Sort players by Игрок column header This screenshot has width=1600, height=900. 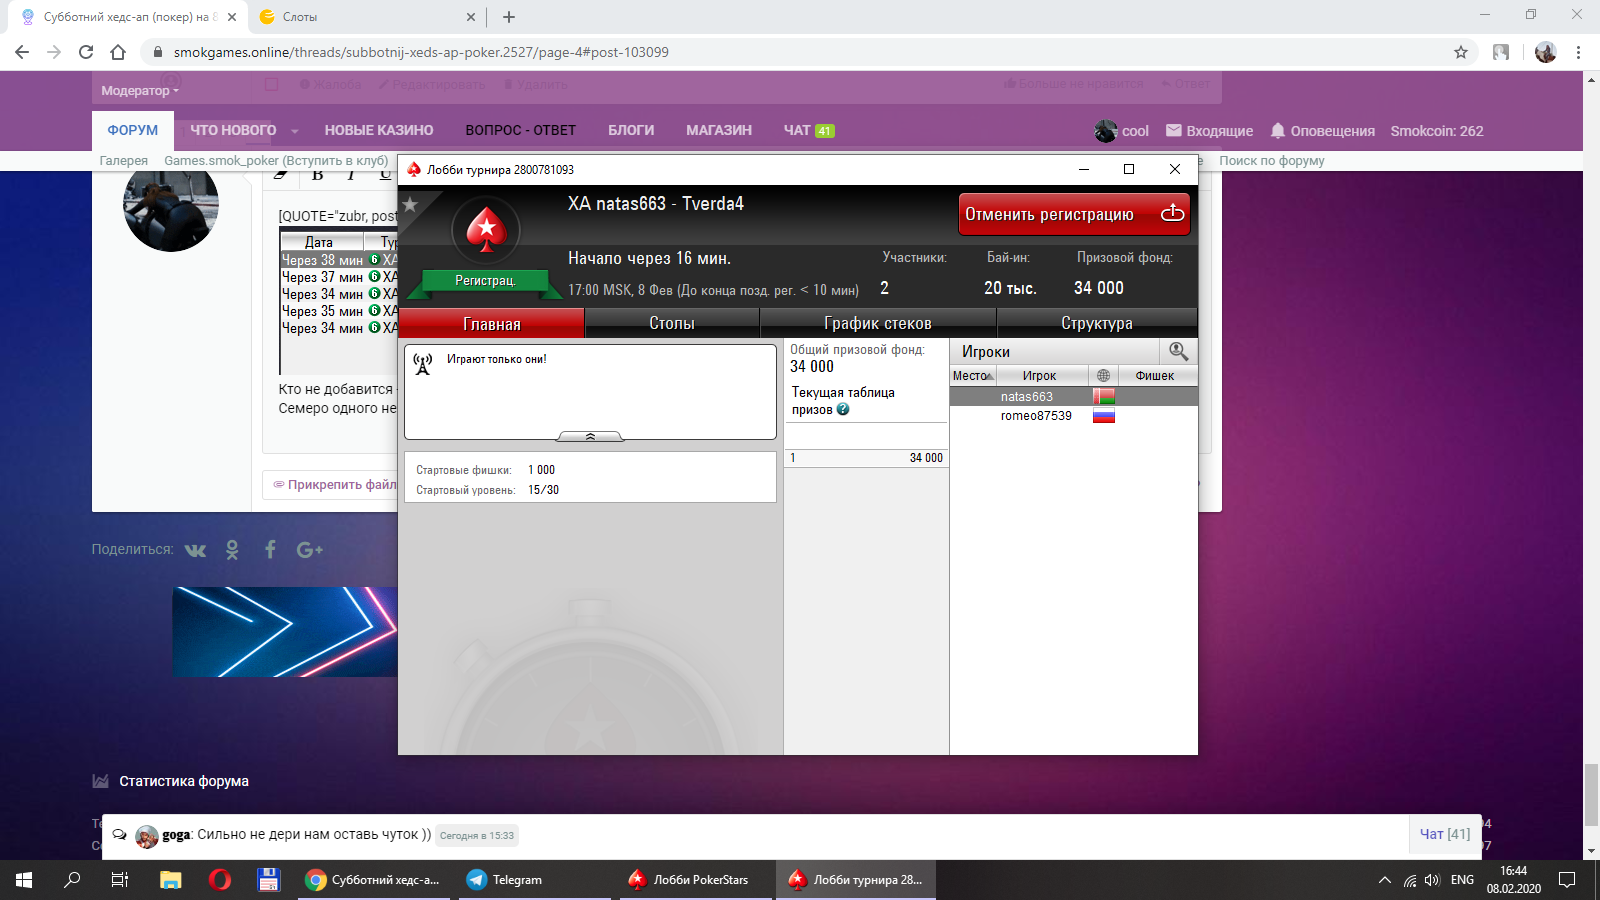[x=1040, y=376]
